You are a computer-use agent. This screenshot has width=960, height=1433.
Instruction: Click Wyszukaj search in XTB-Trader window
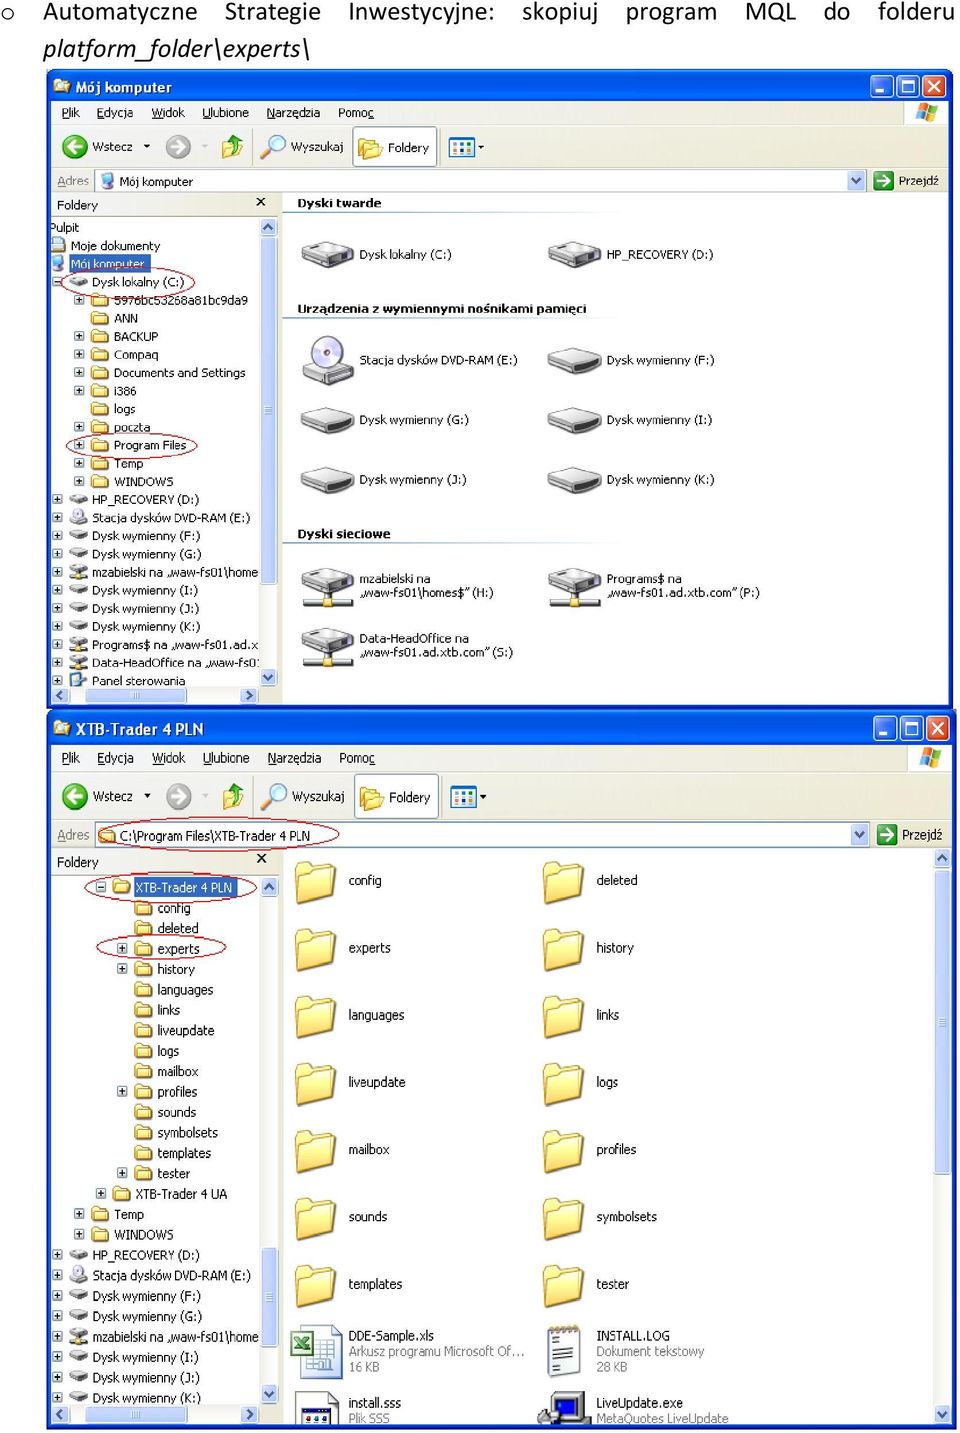pos(303,797)
